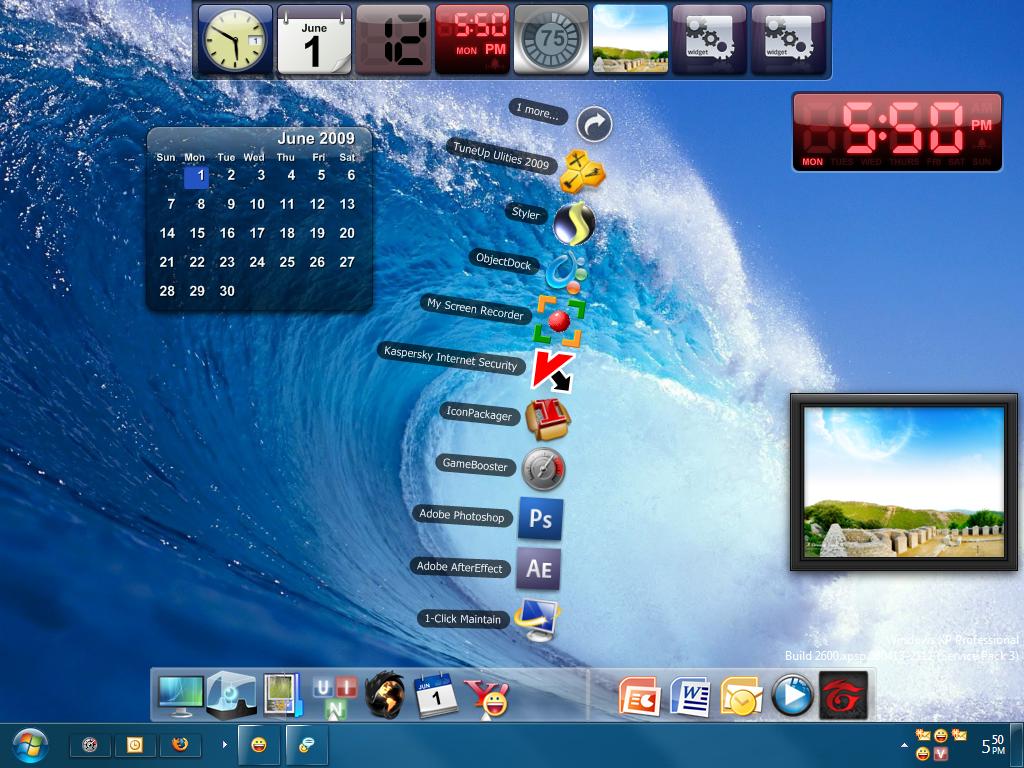Launch the GameBooster gauge icon
This screenshot has height=768, width=1024.
pyautogui.click(x=543, y=469)
